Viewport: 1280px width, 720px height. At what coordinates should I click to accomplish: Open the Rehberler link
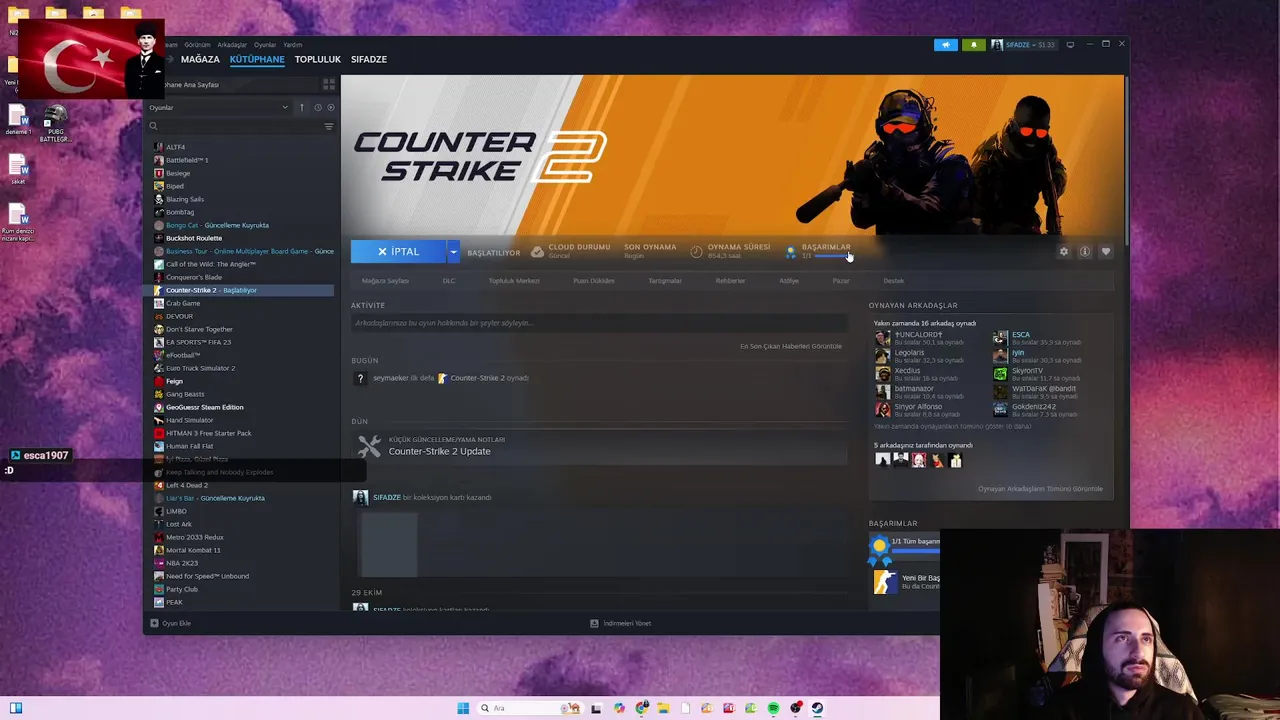pos(730,281)
